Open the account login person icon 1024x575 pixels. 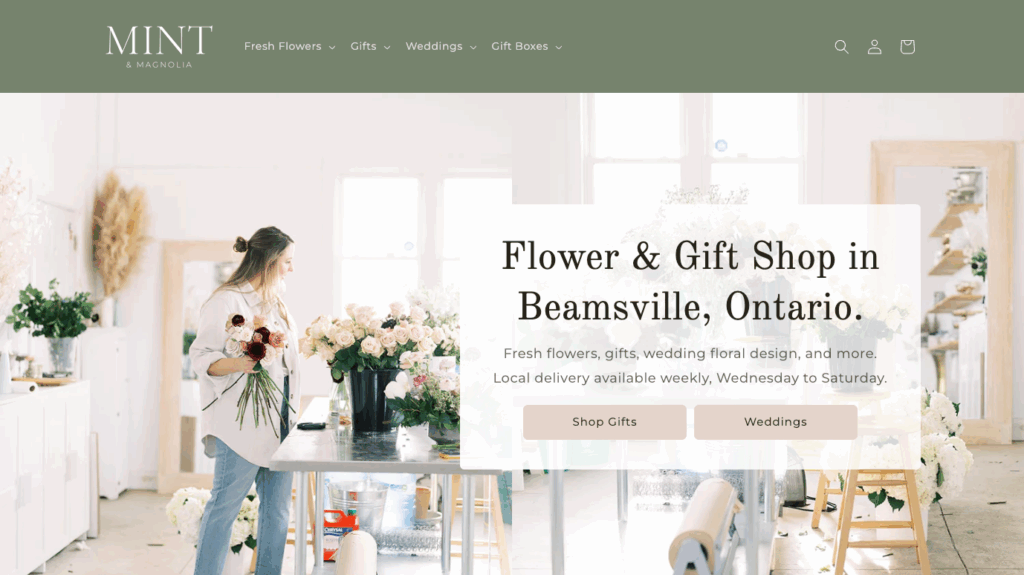pyautogui.click(x=874, y=46)
